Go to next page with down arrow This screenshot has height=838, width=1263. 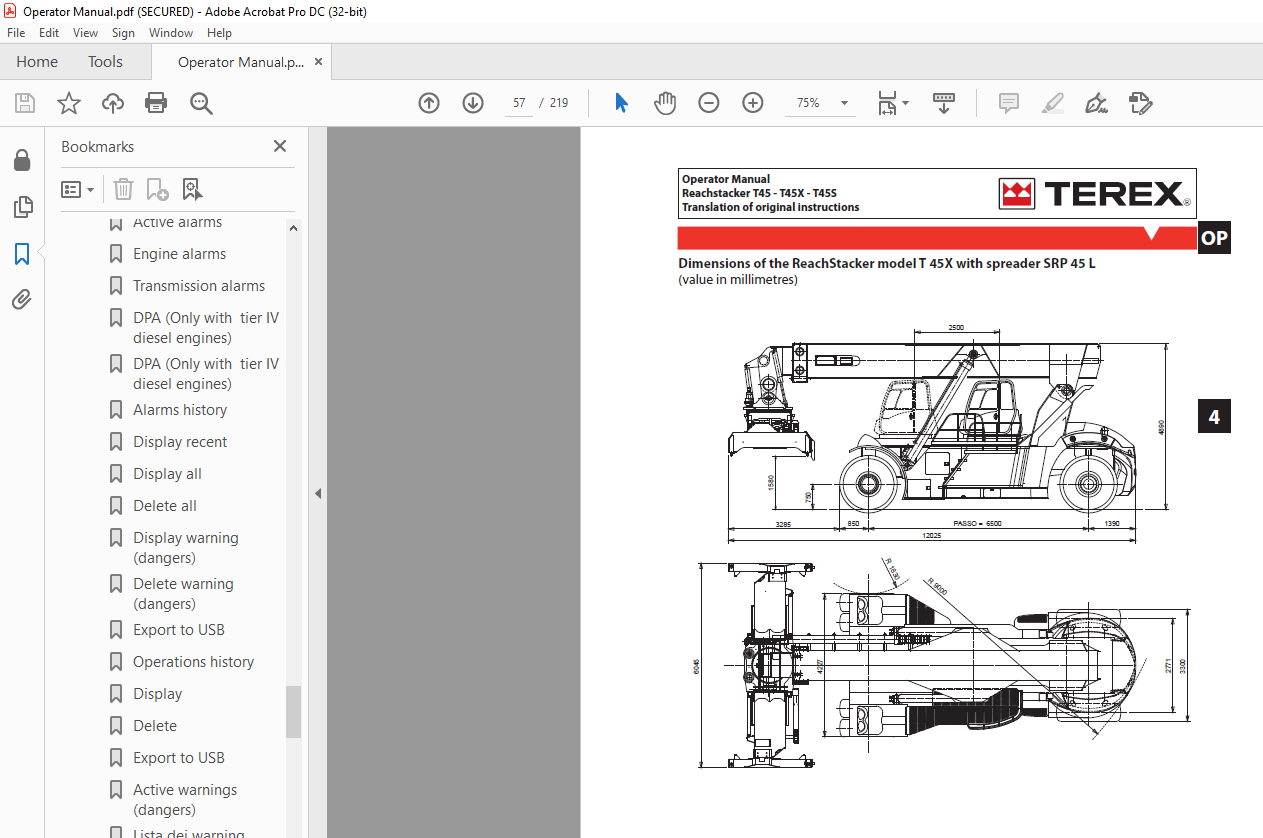[x=473, y=103]
